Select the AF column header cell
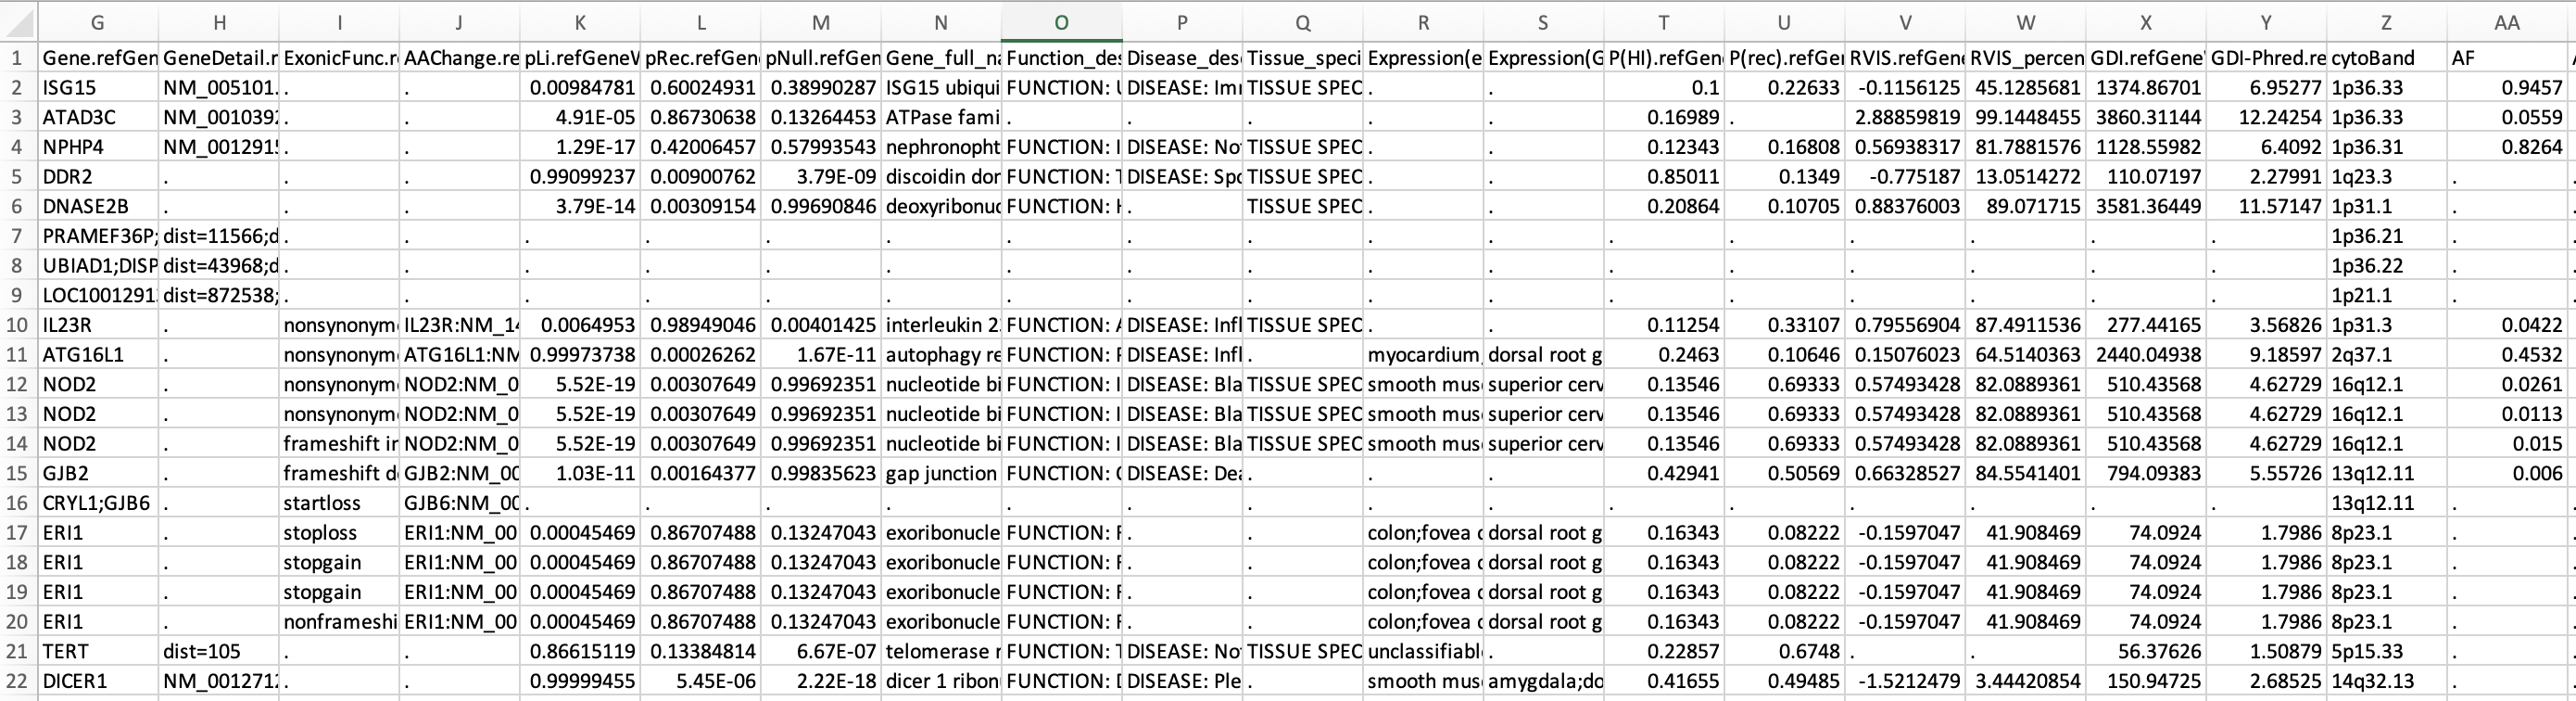The image size is (2576, 701). coord(2507,58)
